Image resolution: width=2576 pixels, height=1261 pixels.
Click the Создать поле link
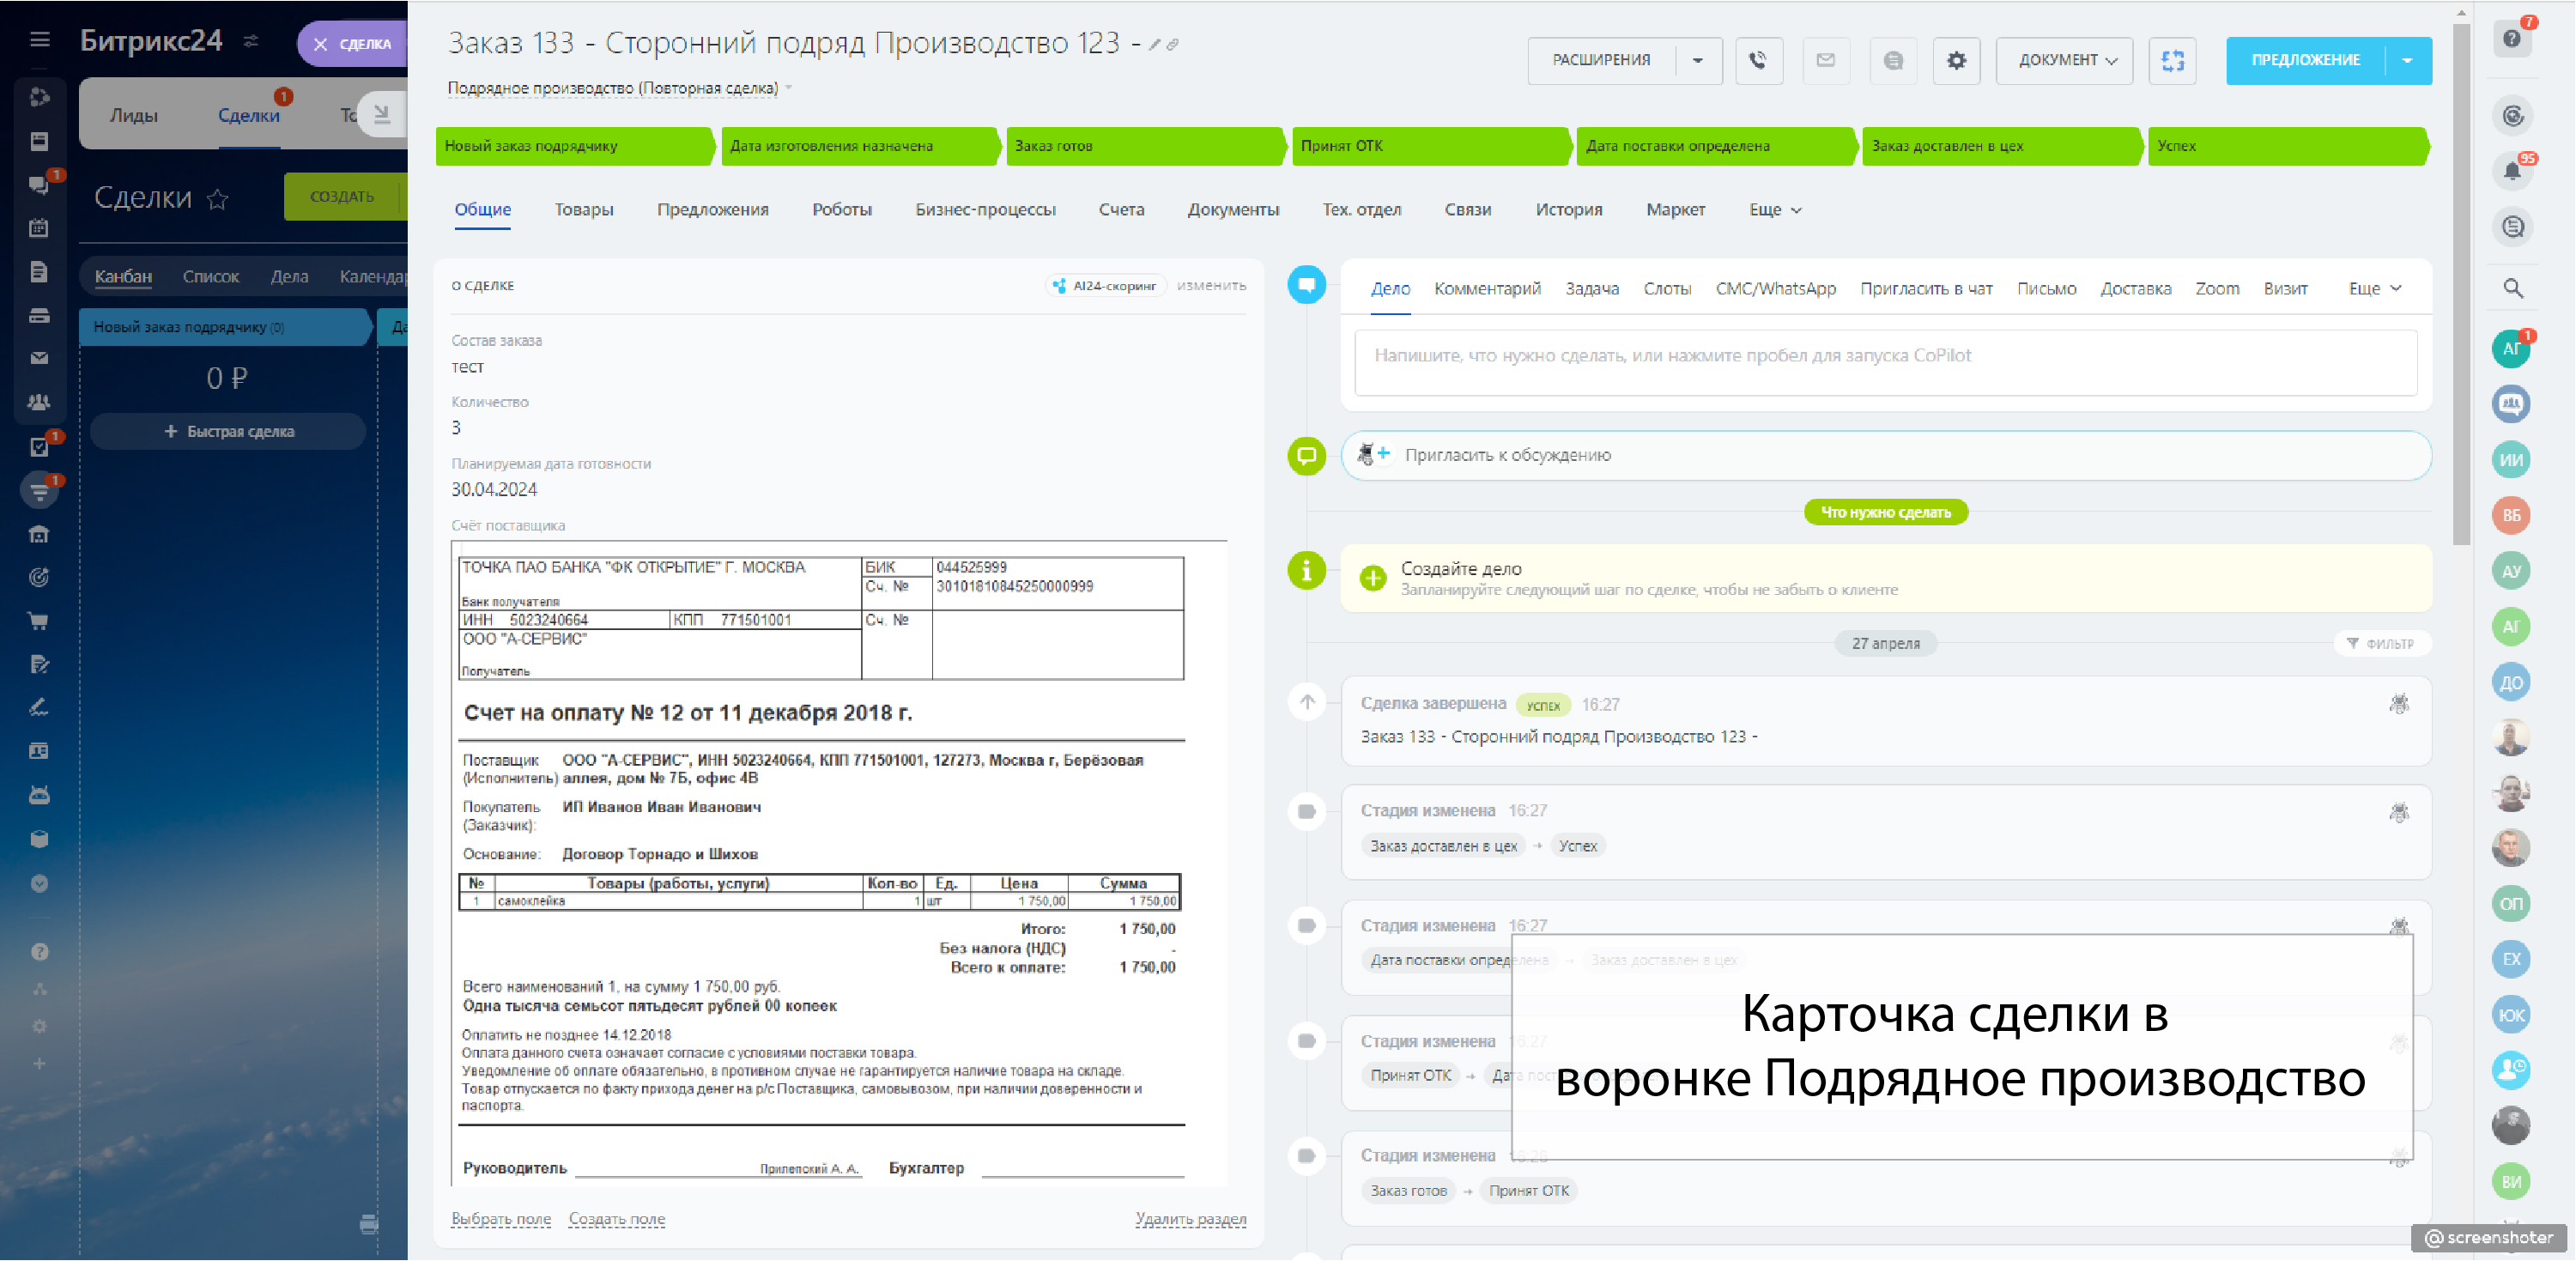(616, 1218)
